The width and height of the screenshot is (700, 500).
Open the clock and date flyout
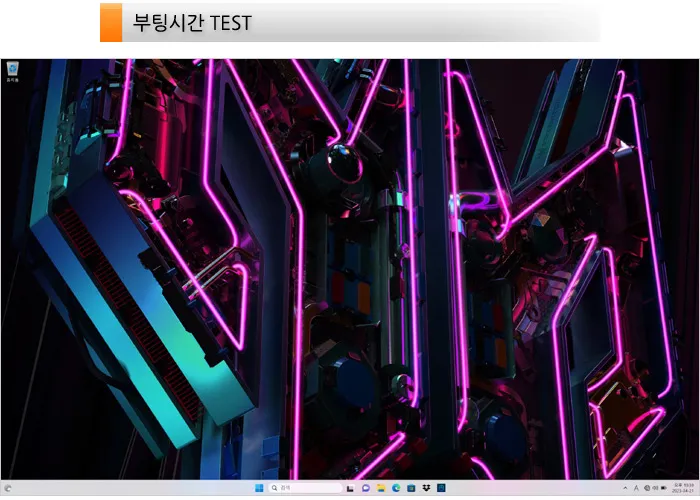(683, 488)
